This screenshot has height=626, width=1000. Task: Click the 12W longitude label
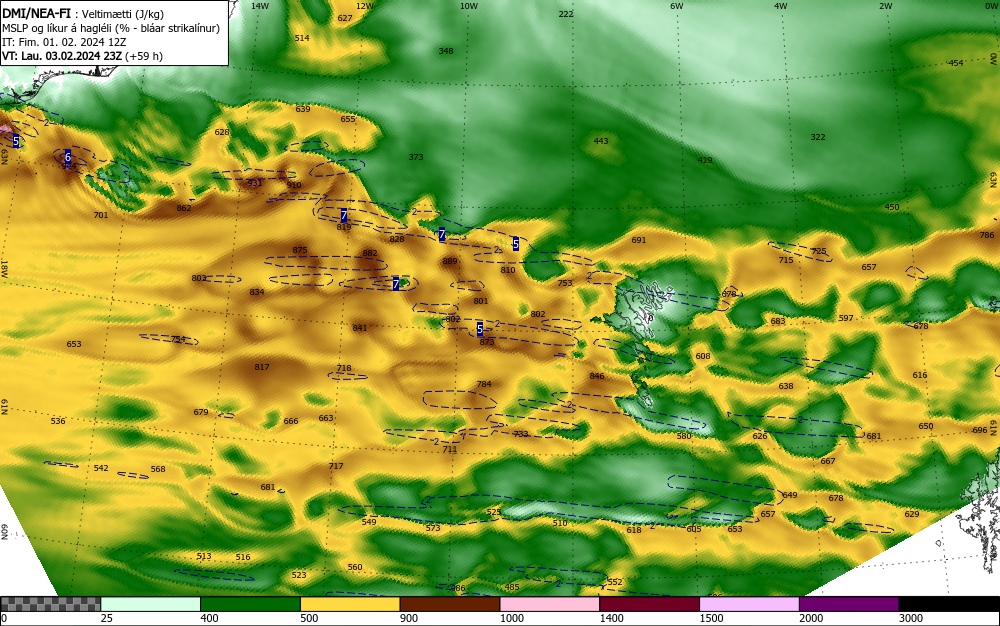point(365,6)
